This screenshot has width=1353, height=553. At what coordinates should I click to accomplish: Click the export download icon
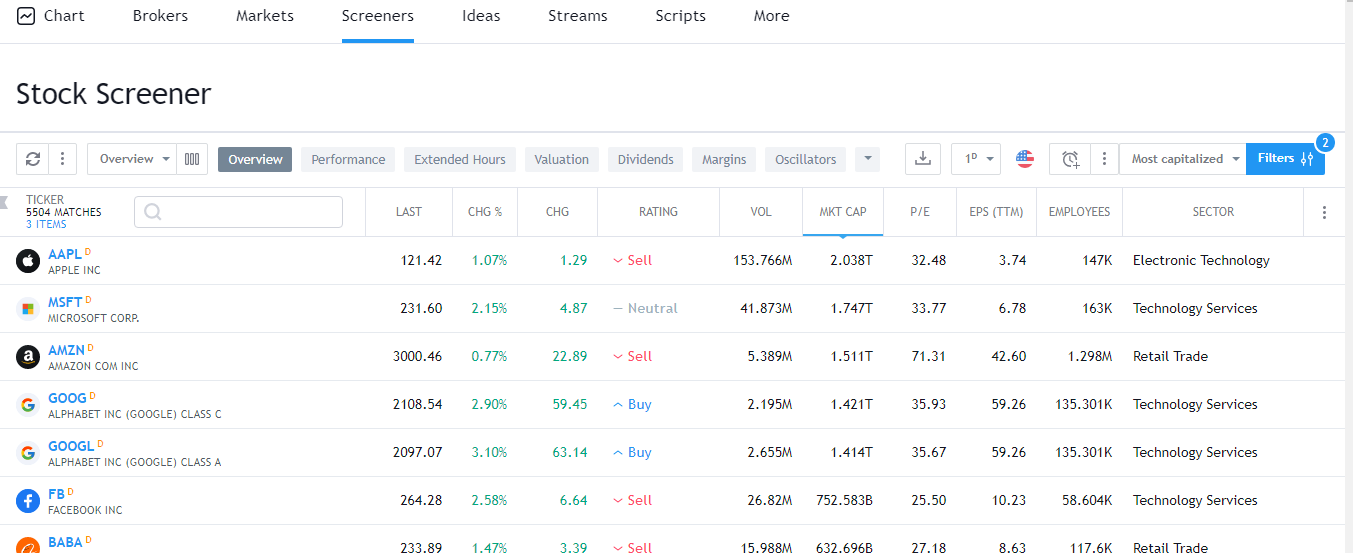(x=923, y=159)
